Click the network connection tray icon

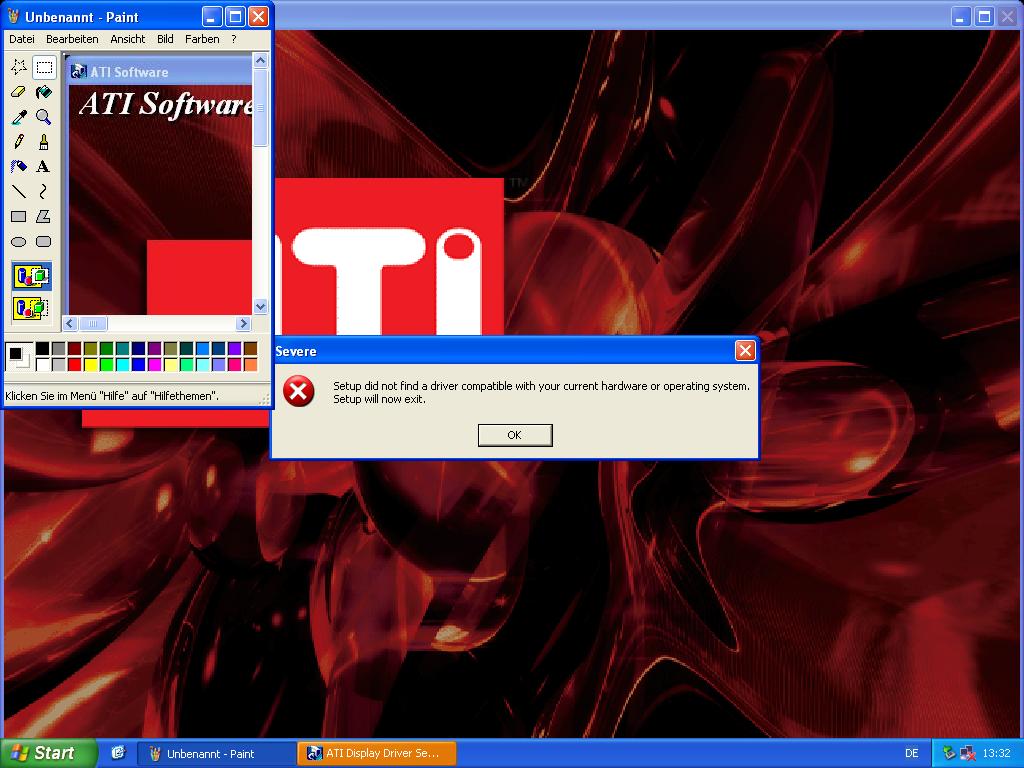(948, 754)
